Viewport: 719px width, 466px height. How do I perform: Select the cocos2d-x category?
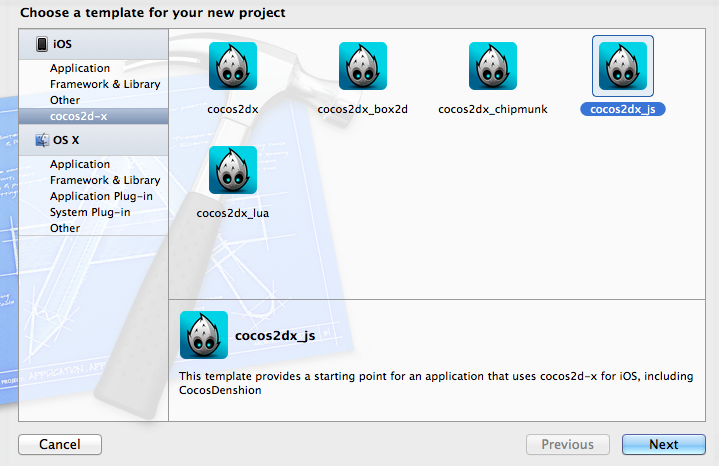coord(94,116)
